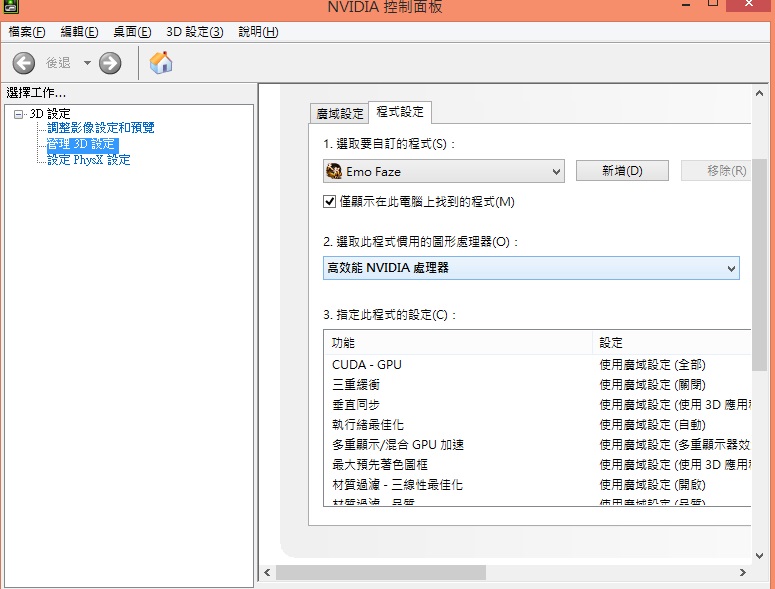This screenshot has height=589, width=775.
Task: Click the Emo Faze program icon
Action: click(x=334, y=171)
